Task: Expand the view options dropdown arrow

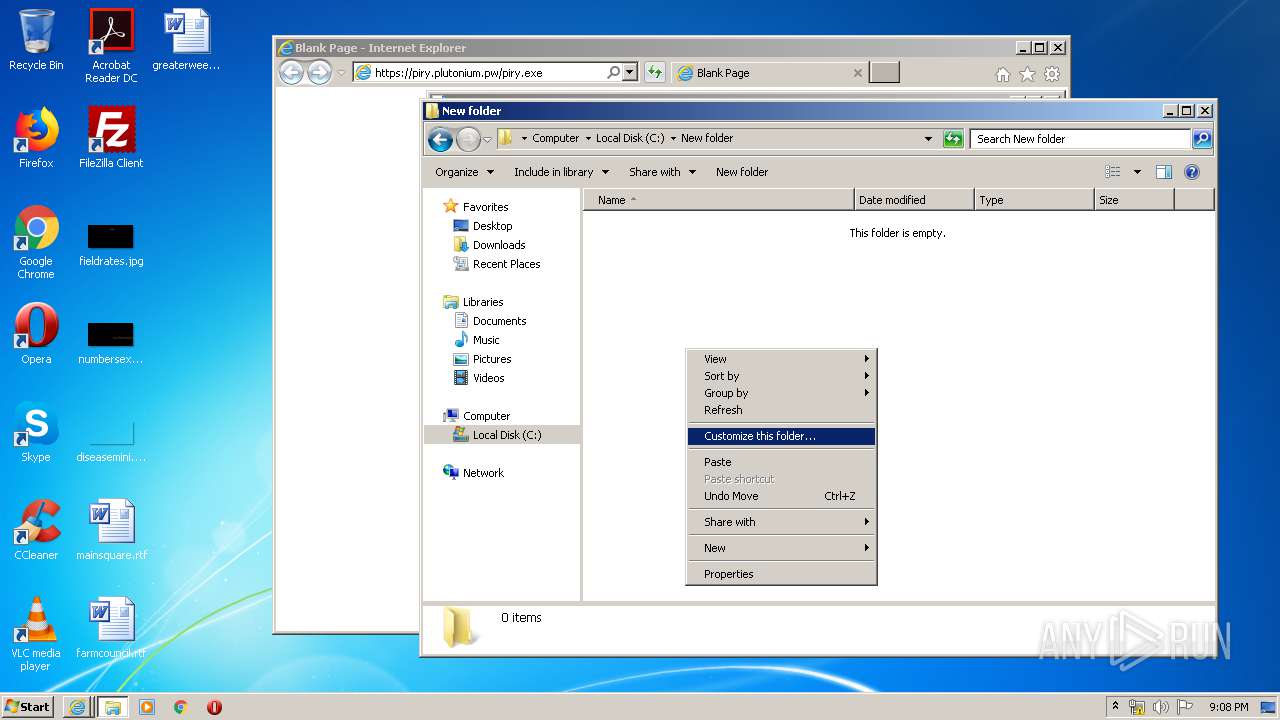Action: 1137,172
